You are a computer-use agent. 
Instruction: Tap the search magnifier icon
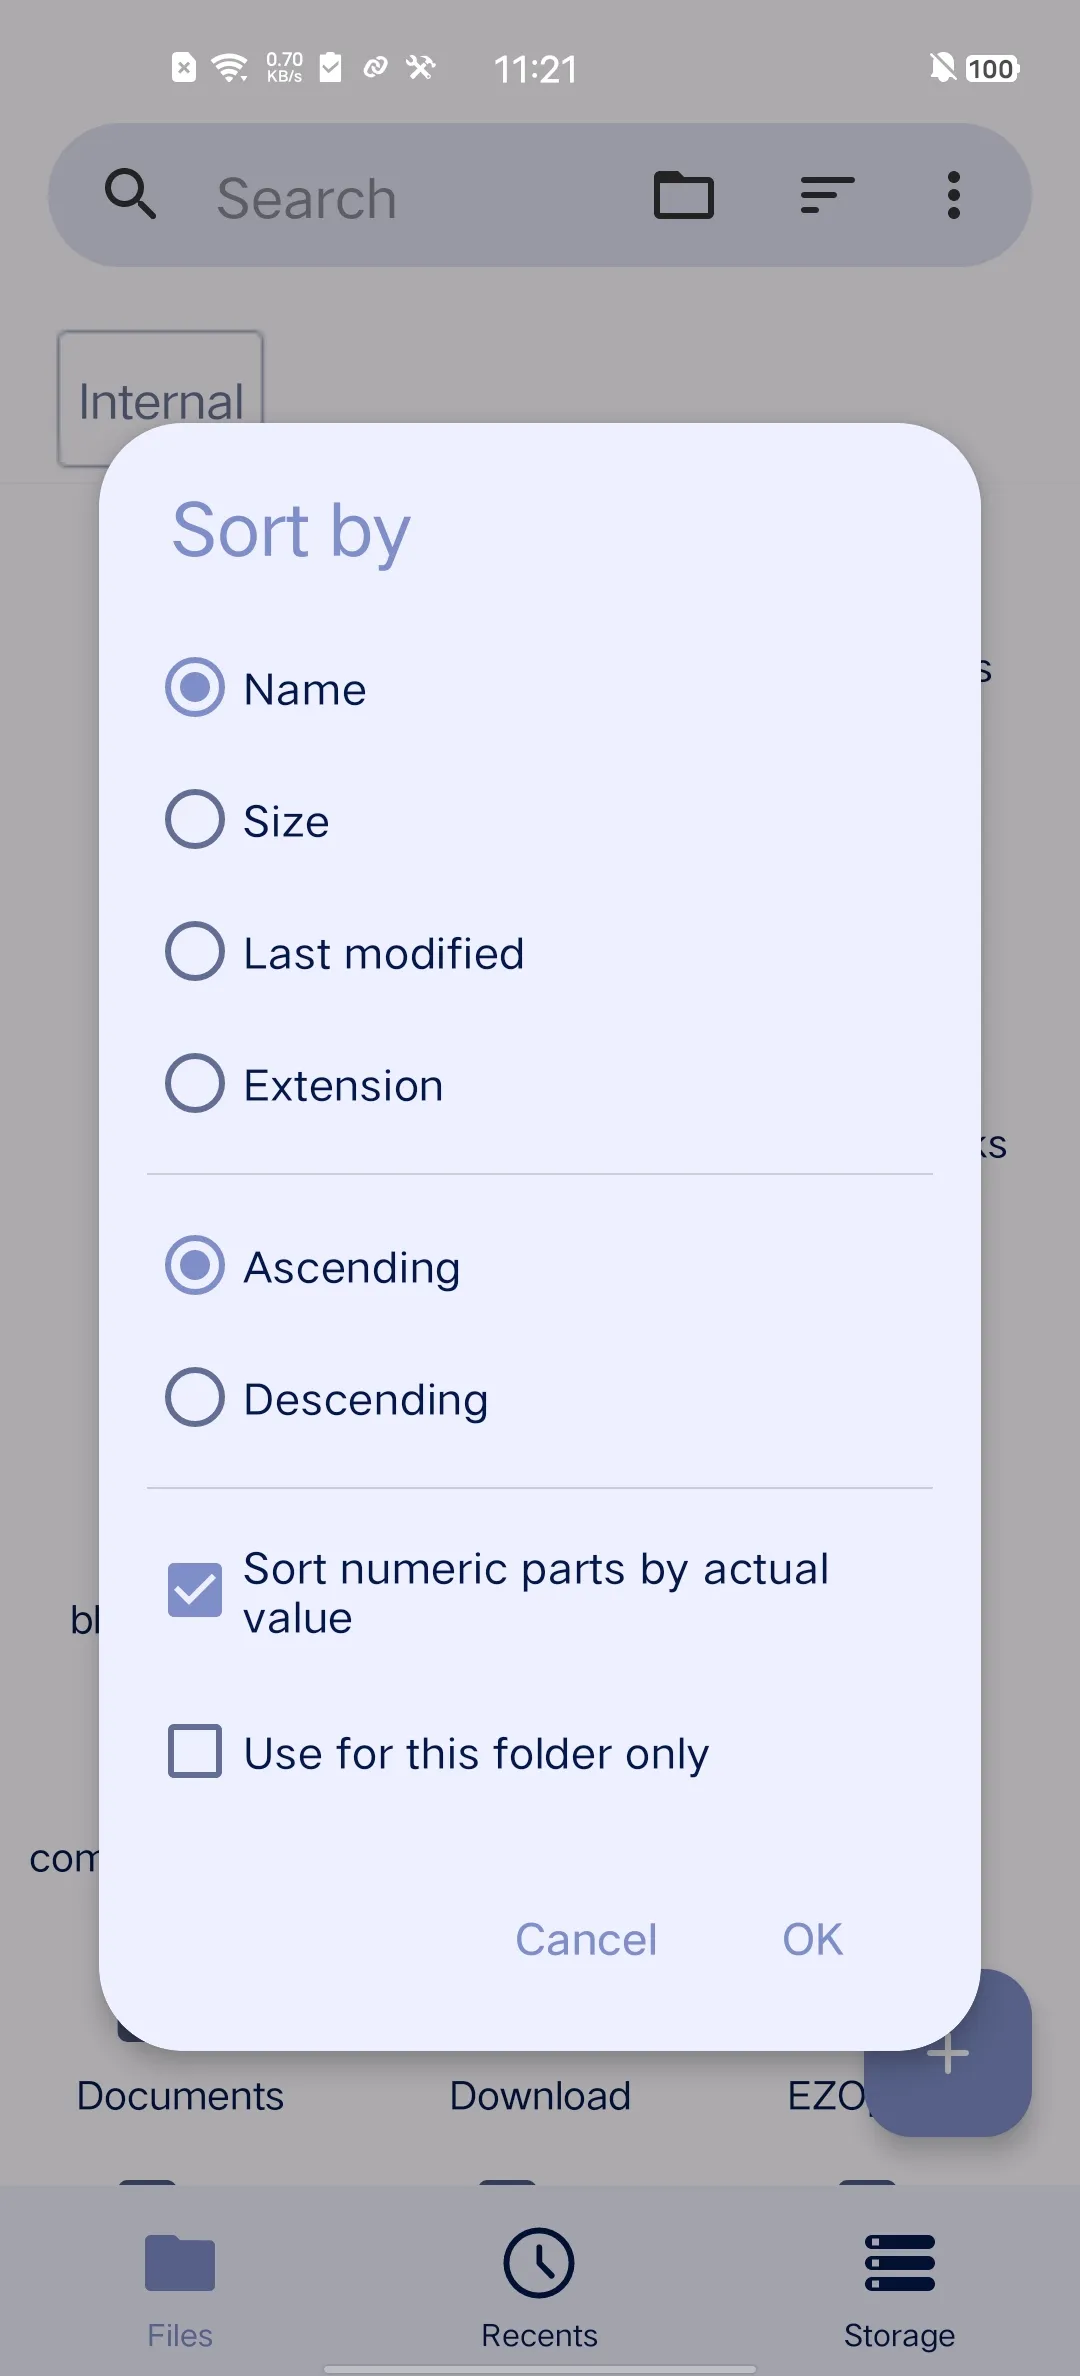point(131,194)
